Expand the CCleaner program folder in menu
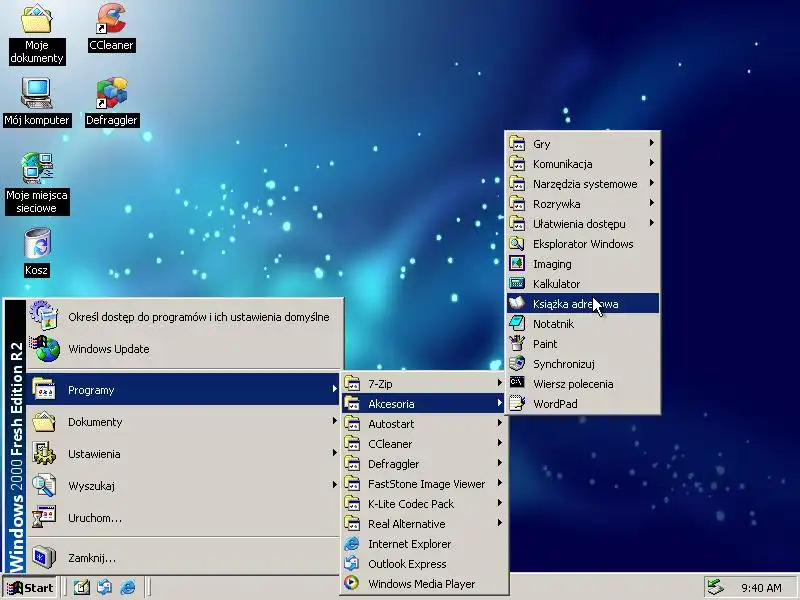The width and height of the screenshot is (800, 600). tap(424, 444)
